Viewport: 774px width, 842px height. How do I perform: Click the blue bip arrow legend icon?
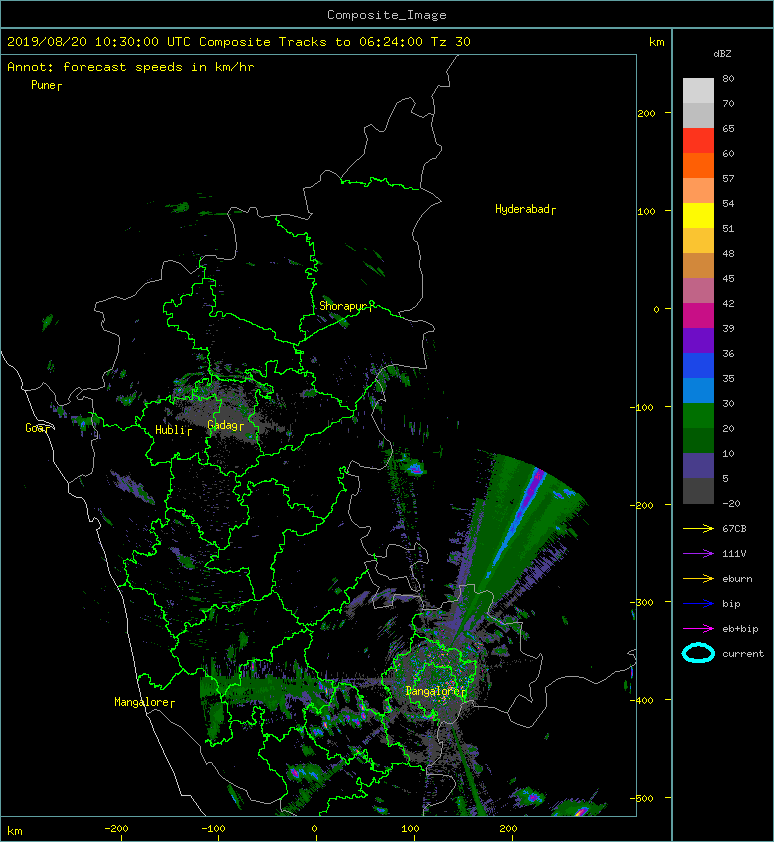698,604
